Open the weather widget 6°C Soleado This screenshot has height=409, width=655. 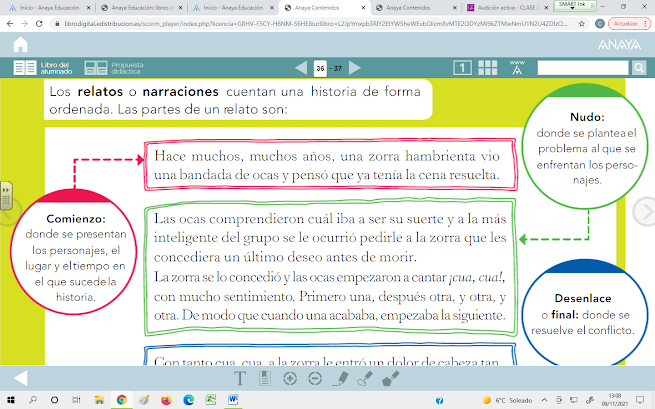pos(508,400)
